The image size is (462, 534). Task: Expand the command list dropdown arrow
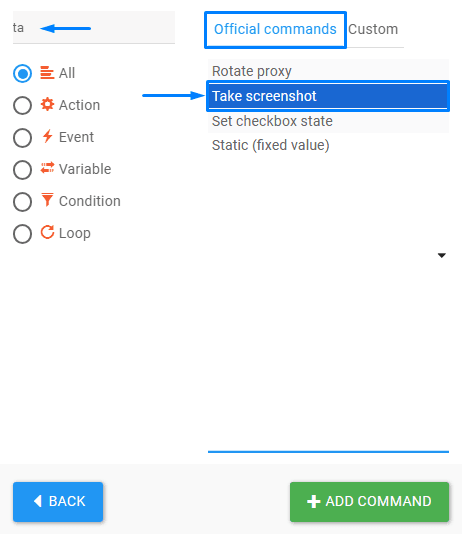pos(442,255)
